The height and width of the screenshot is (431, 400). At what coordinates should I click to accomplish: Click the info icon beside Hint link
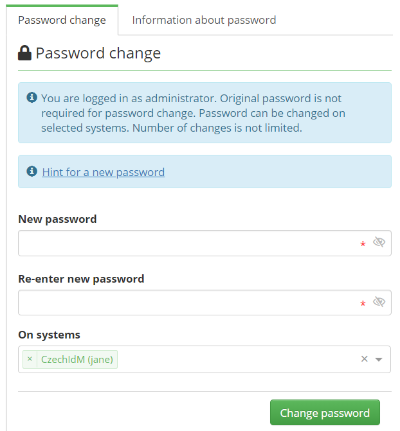(x=32, y=171)
